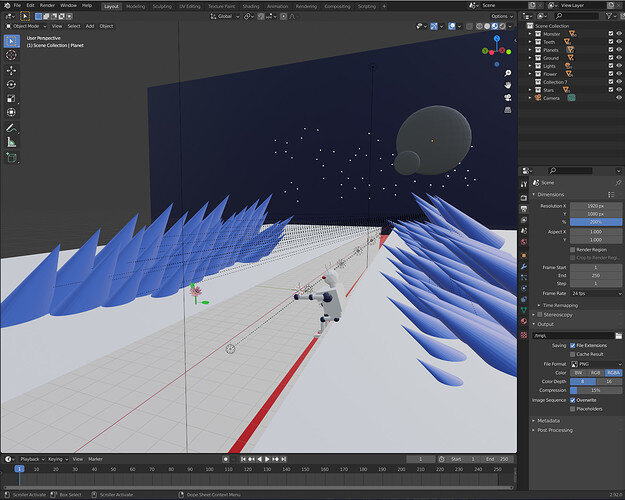
Task: Select the Transform tool
Action: tap(11, 112)
